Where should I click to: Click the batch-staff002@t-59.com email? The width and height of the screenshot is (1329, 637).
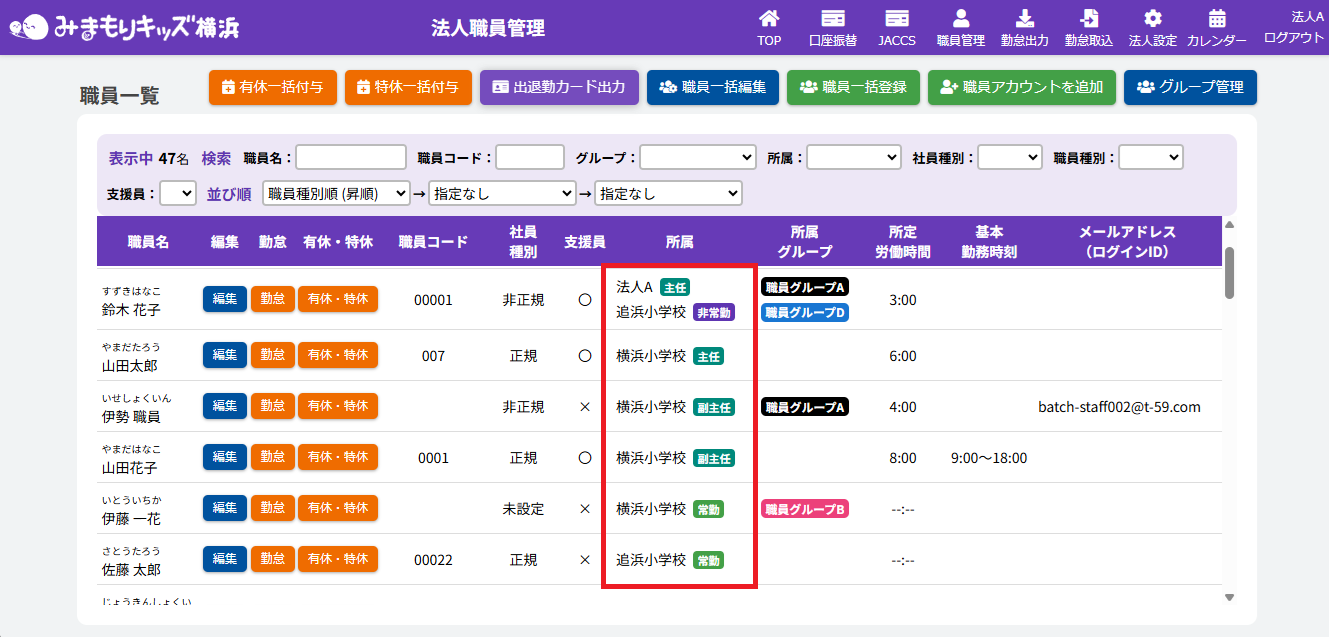coord(1119,407)
